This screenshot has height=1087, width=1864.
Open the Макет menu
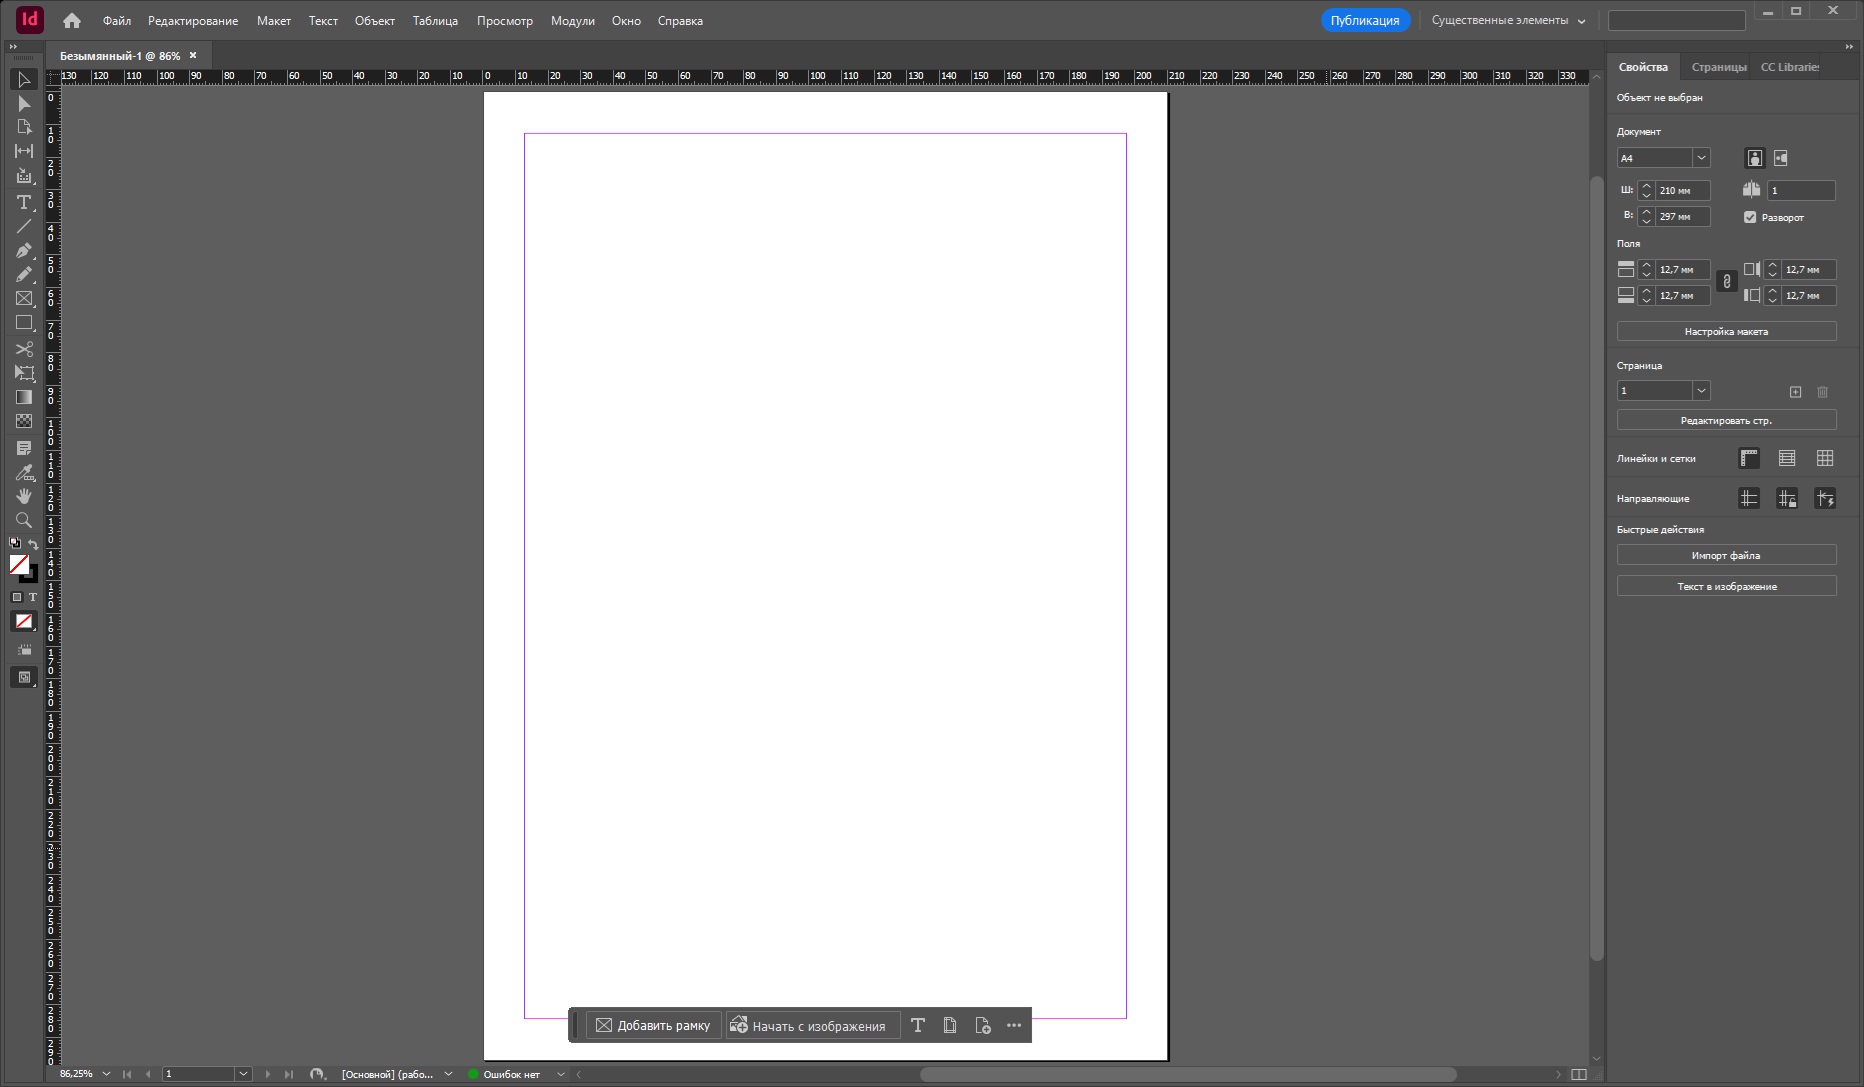point(273,20)
